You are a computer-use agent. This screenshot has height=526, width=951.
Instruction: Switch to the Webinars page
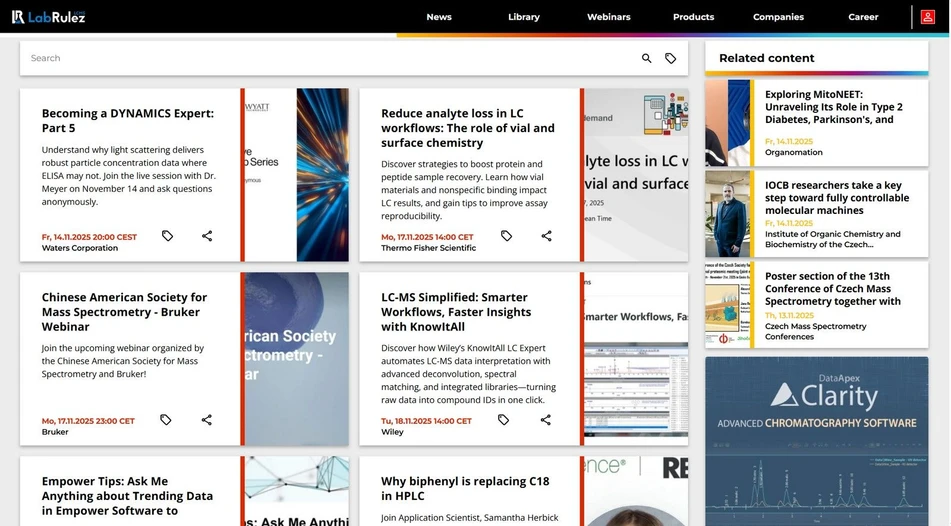click(608, 17)
